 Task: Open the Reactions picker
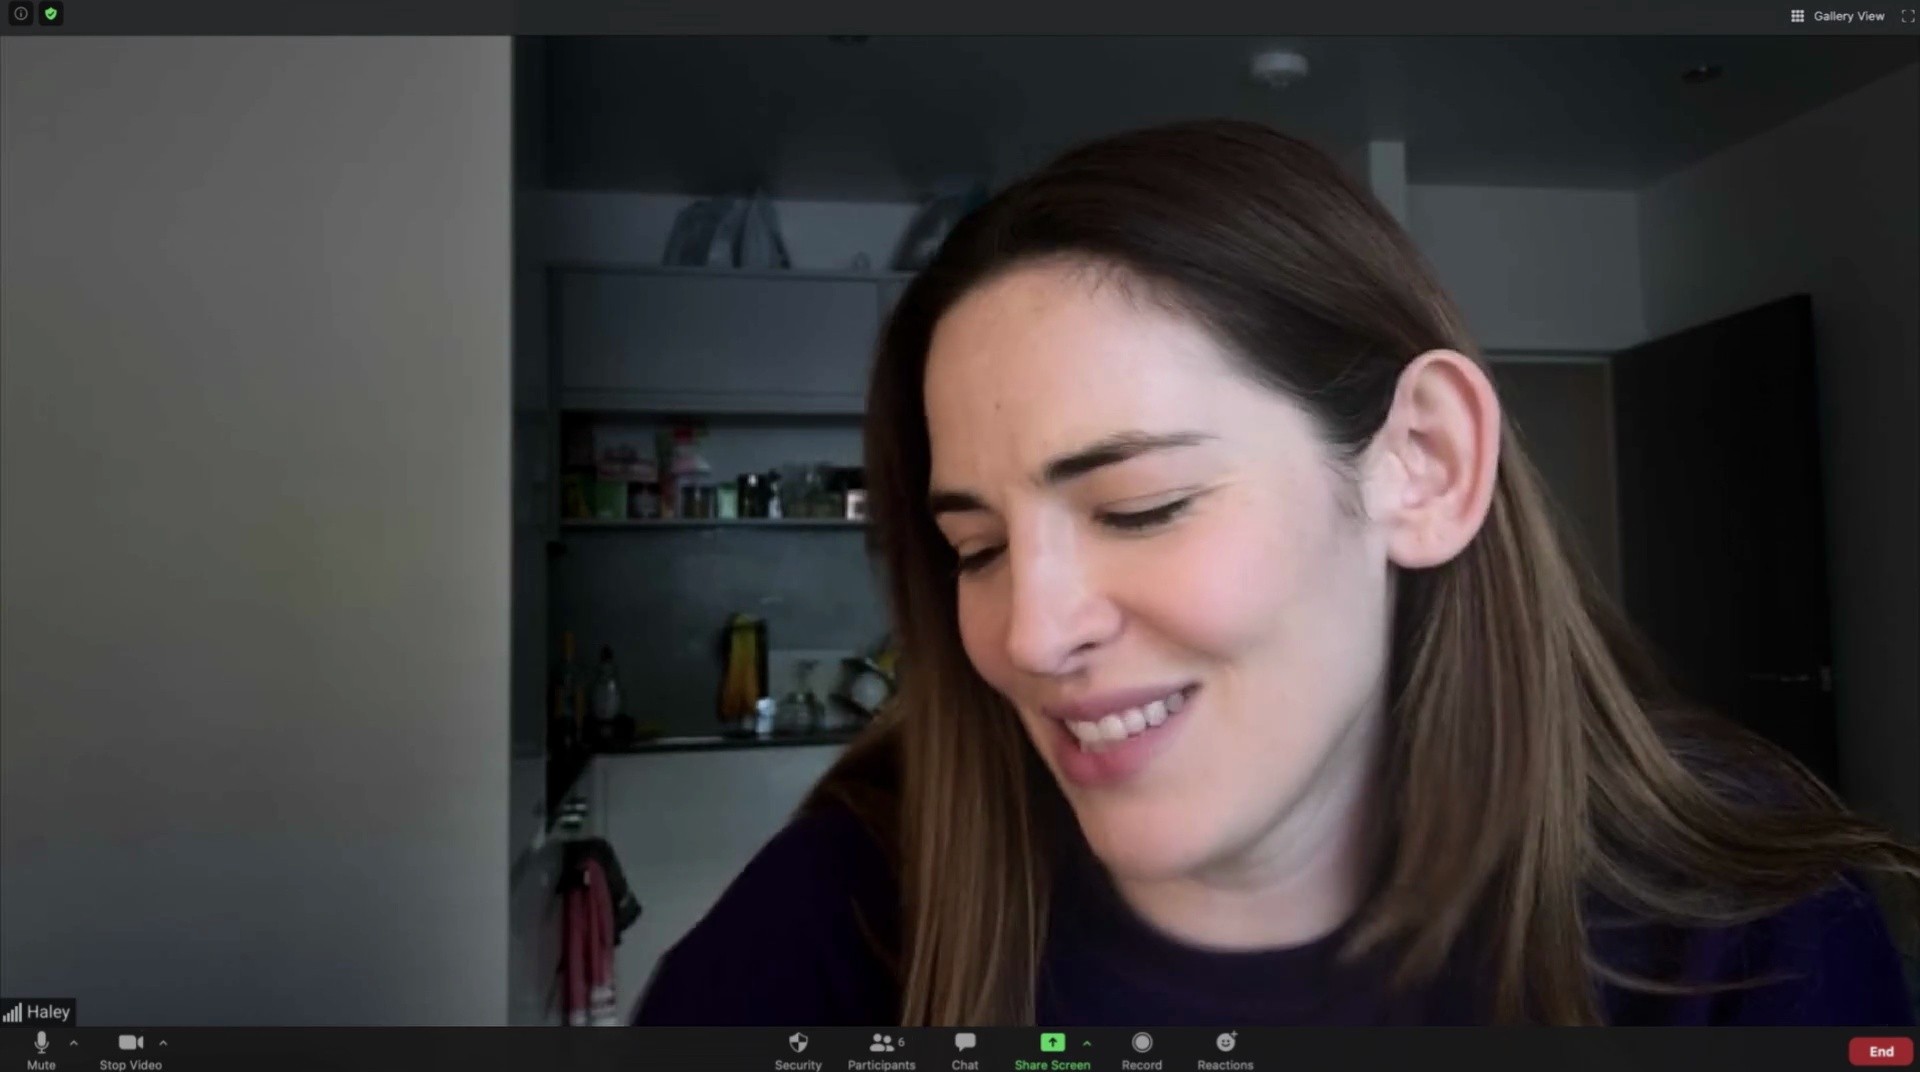coord(1225,1050)
